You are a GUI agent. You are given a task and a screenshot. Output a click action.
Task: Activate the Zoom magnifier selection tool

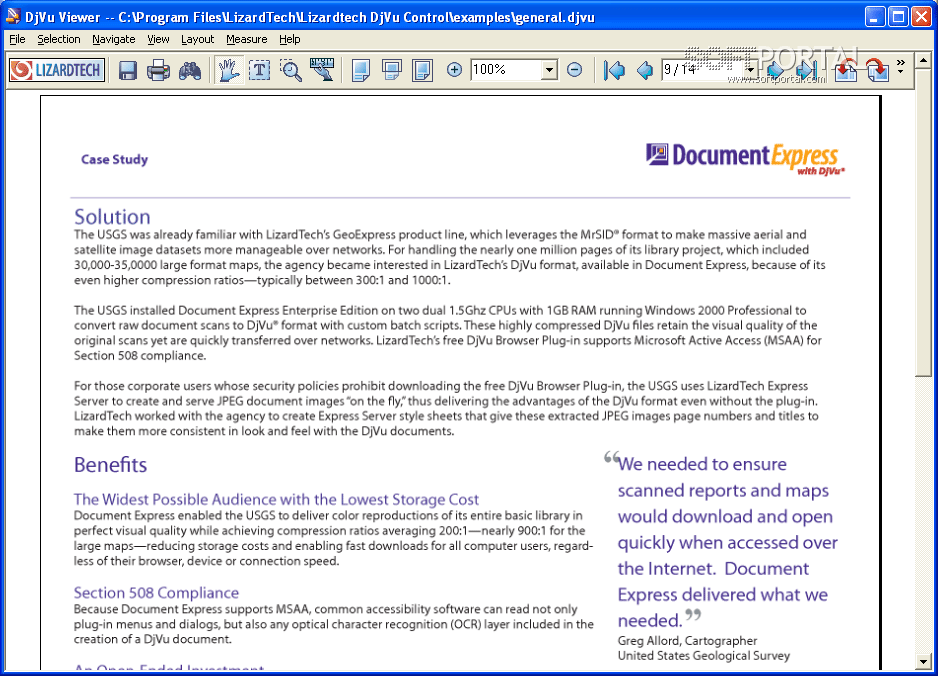pyautogui.click(x=291, y=71)
